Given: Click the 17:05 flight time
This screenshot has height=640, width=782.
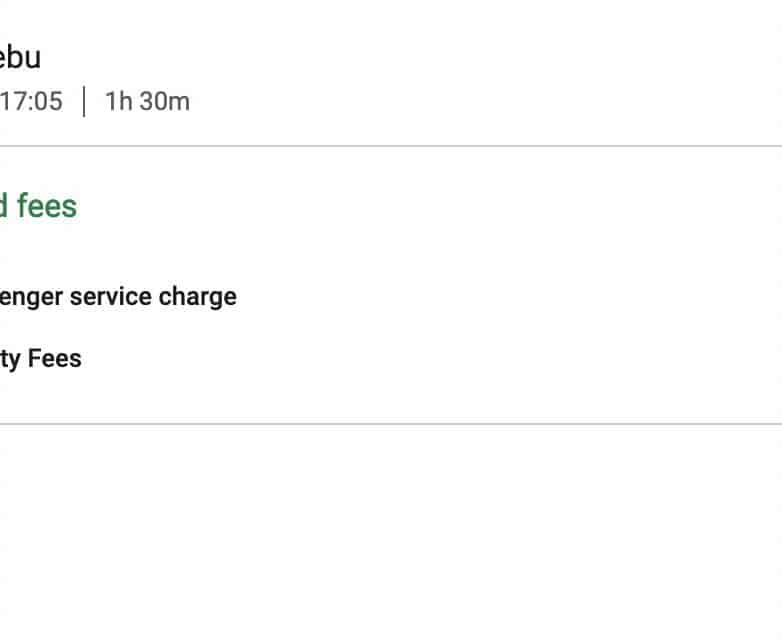Looking at the screenshot, I should (31, 102).
